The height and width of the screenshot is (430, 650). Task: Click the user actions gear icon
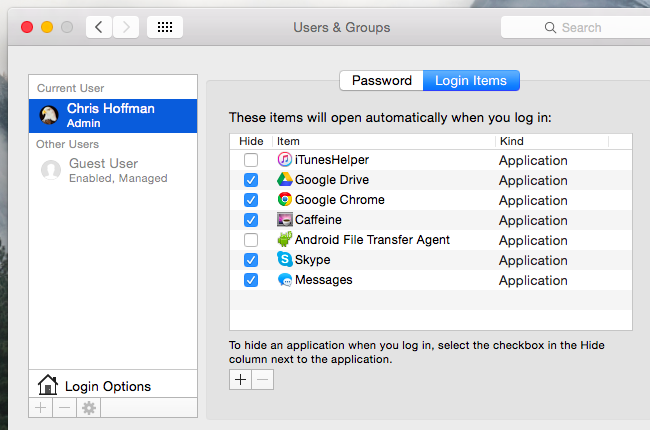point(89,408)
